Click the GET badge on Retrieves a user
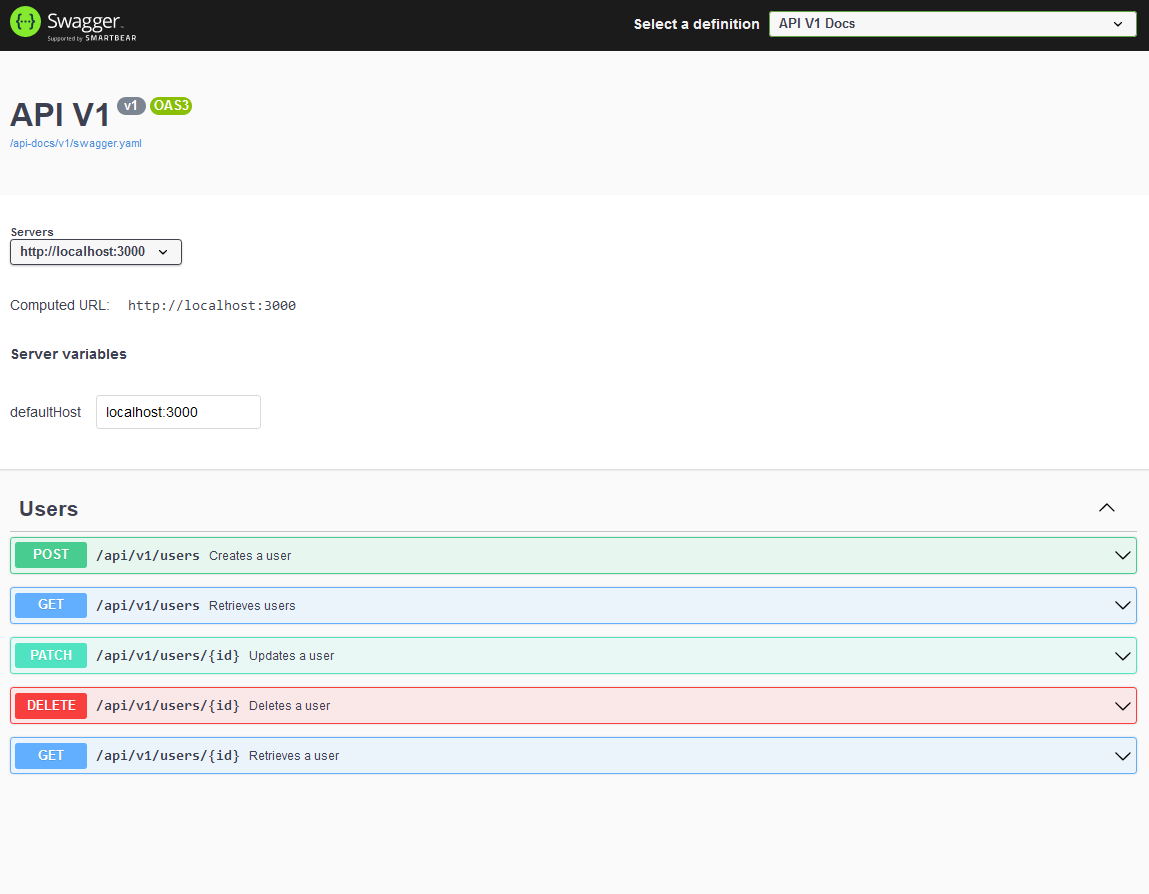 coord(50,755)
